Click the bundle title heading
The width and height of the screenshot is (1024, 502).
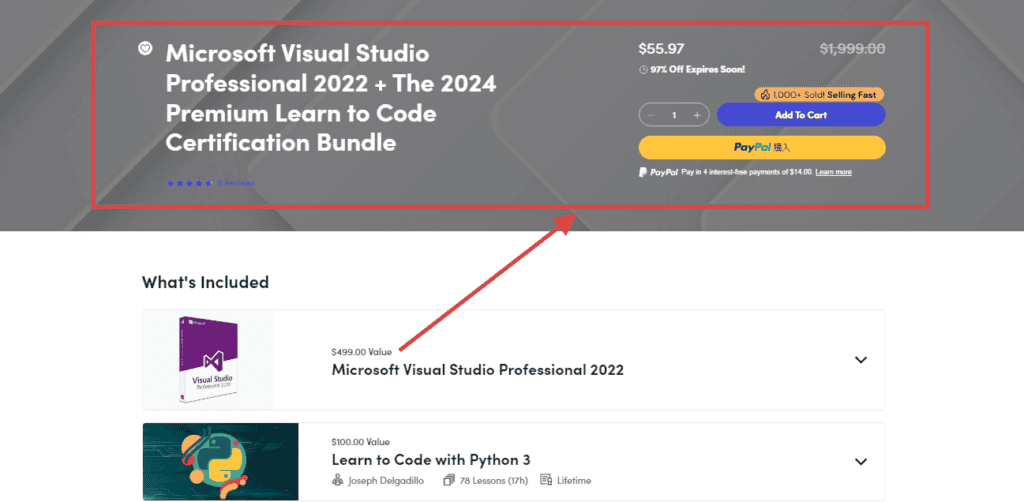point(331,97)
